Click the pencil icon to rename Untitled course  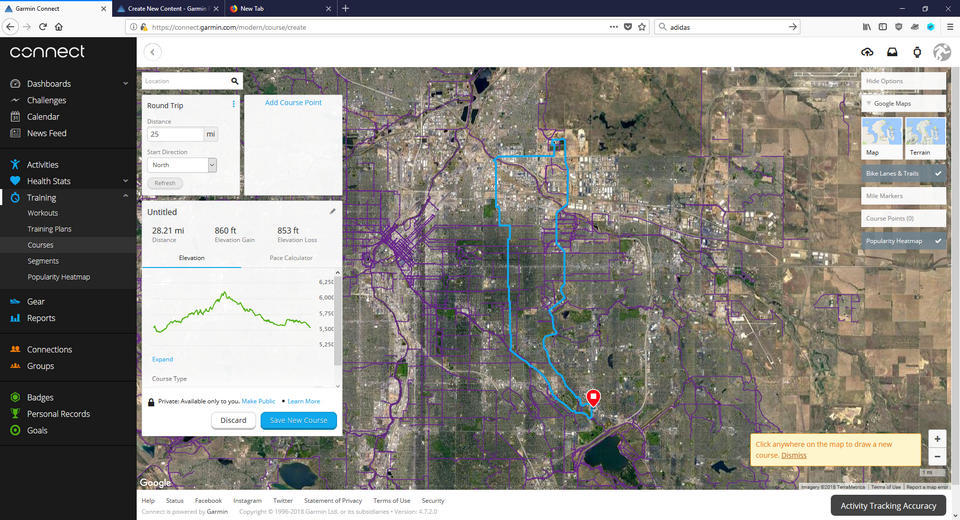click(x=333, y=212)
